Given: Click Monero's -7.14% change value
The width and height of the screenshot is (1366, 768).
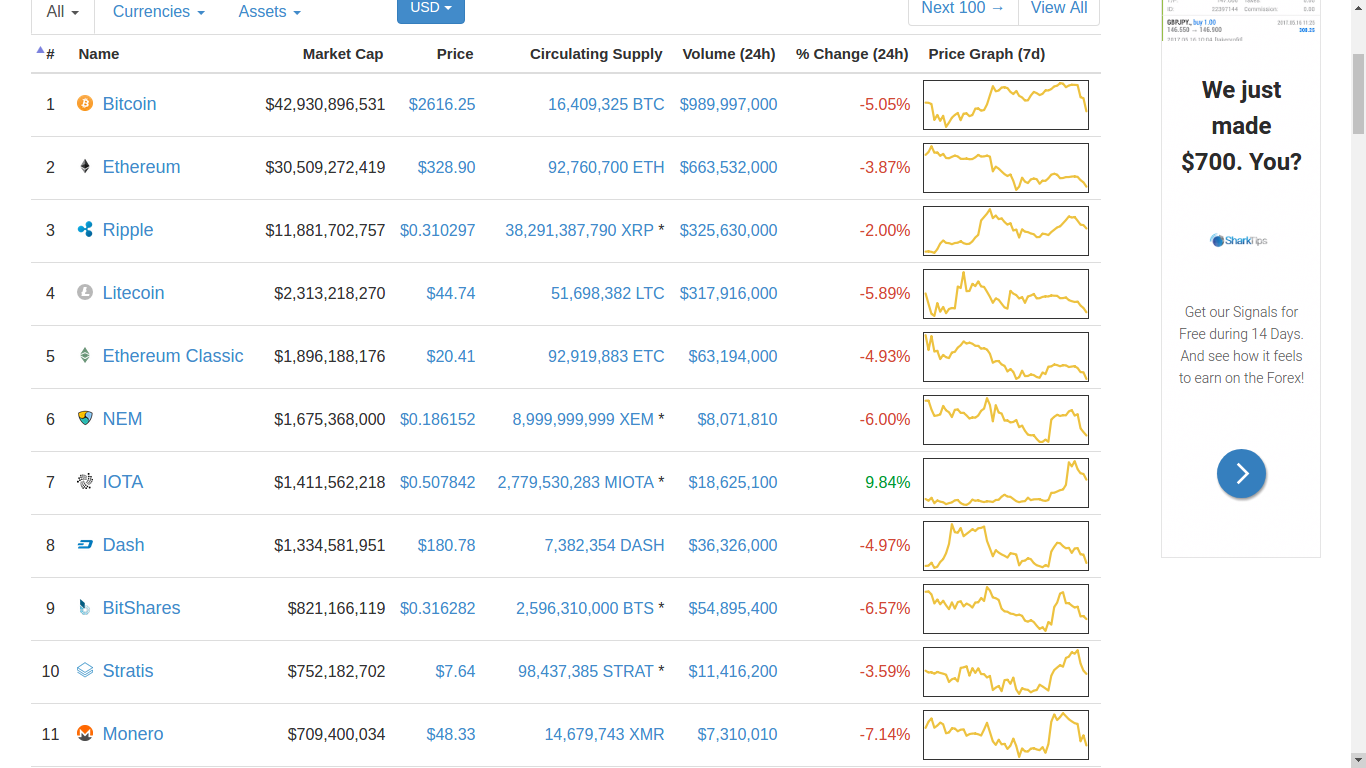Looking at the screenshot, I should click(885, 734).
